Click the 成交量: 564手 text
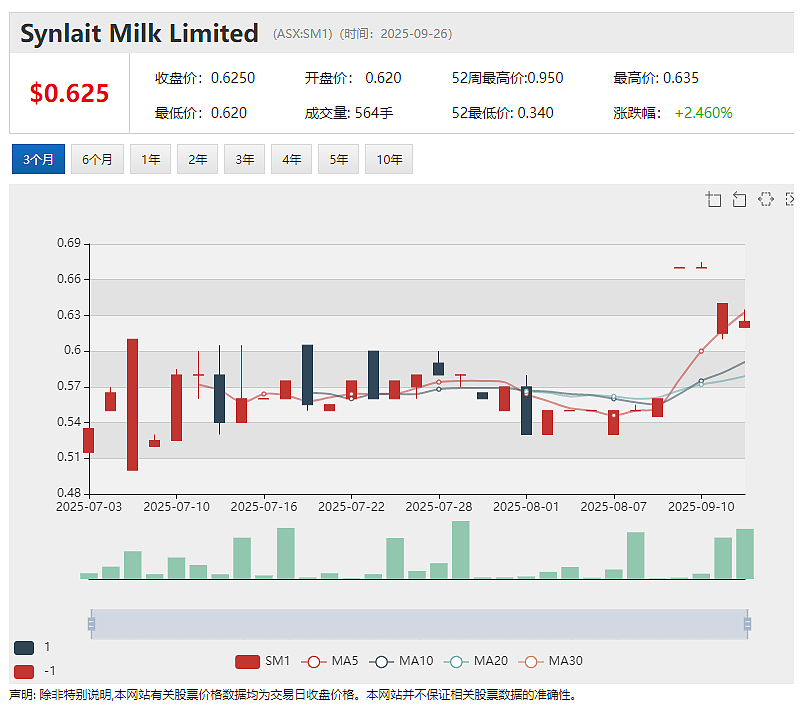 (349, 113)
